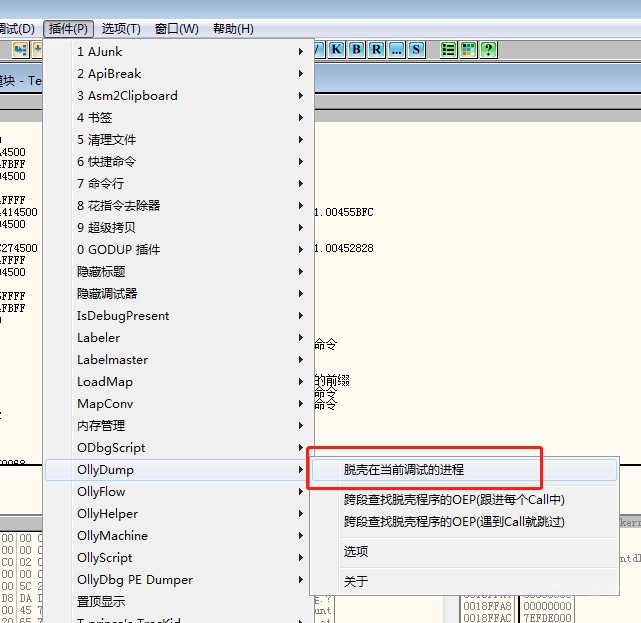641x623 pixels.
Task: Open the 4 书签 bookmarks plugin
Action: (x=179, y=118)
